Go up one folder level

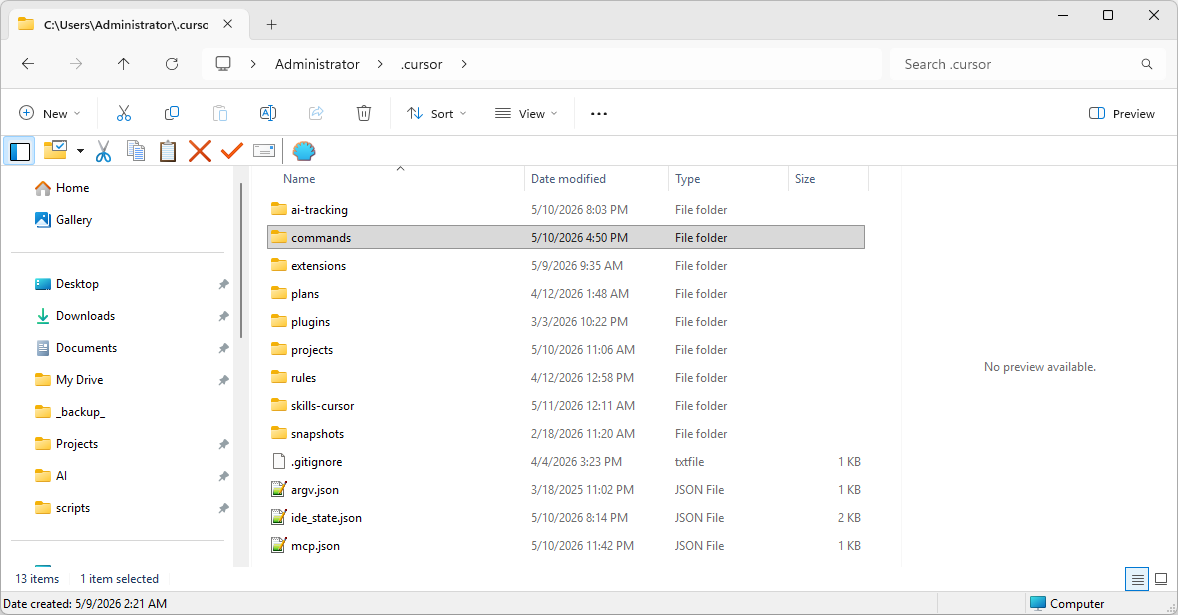[x=124, y=64]
